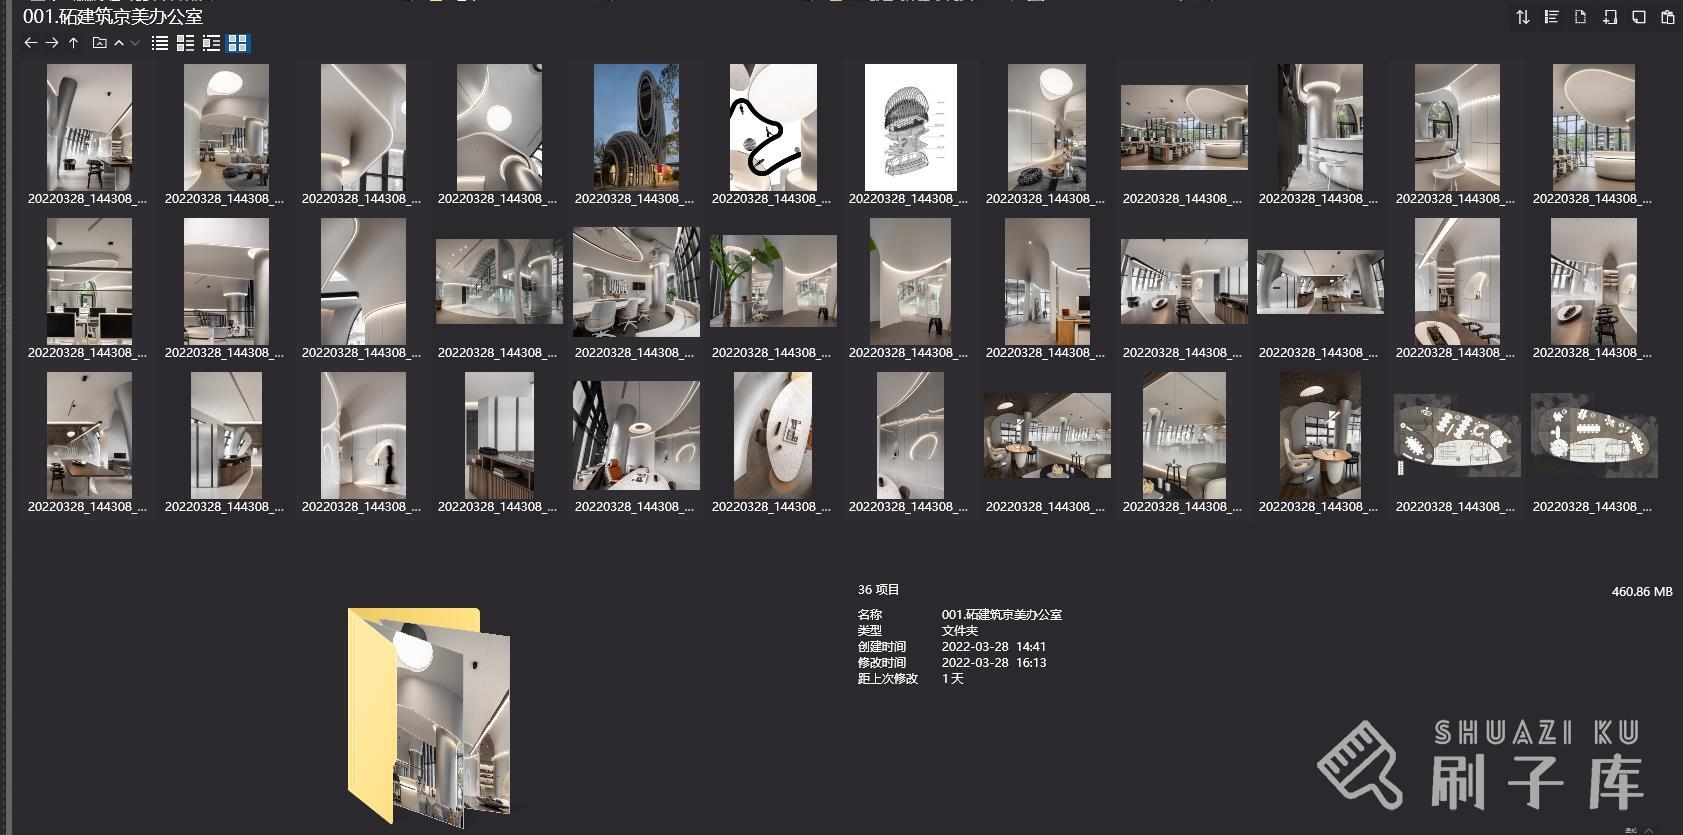Click the '36 项目' item count
This screenshot has height=835, width=1683.
click(878, 590)
